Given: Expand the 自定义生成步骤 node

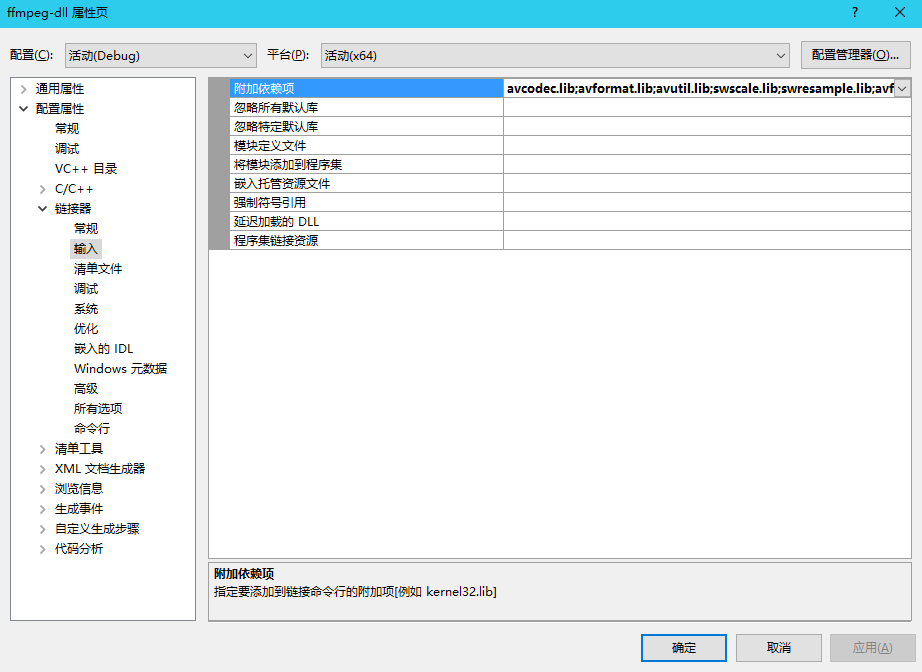Looking at the screenshot, I should [x=42, y=529].
